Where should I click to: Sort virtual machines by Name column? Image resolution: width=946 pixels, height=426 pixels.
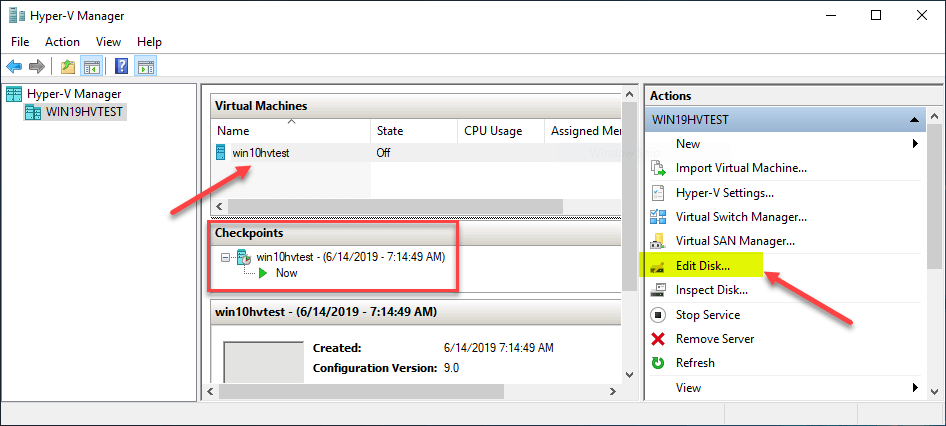[291, 131]
